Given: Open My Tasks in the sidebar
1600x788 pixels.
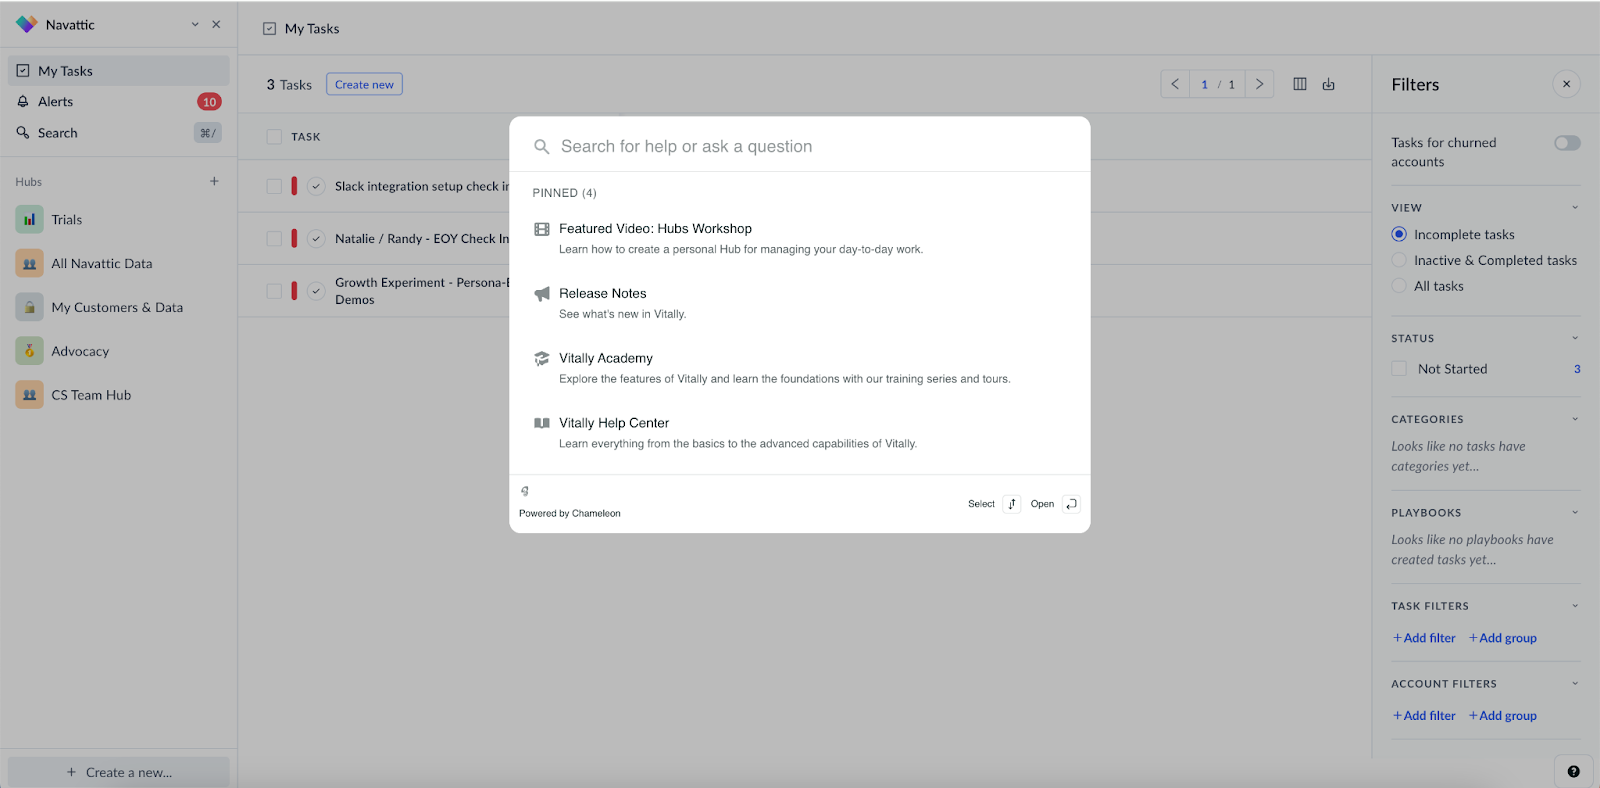Looking at the screenshot, I should (x=119, y=71).
